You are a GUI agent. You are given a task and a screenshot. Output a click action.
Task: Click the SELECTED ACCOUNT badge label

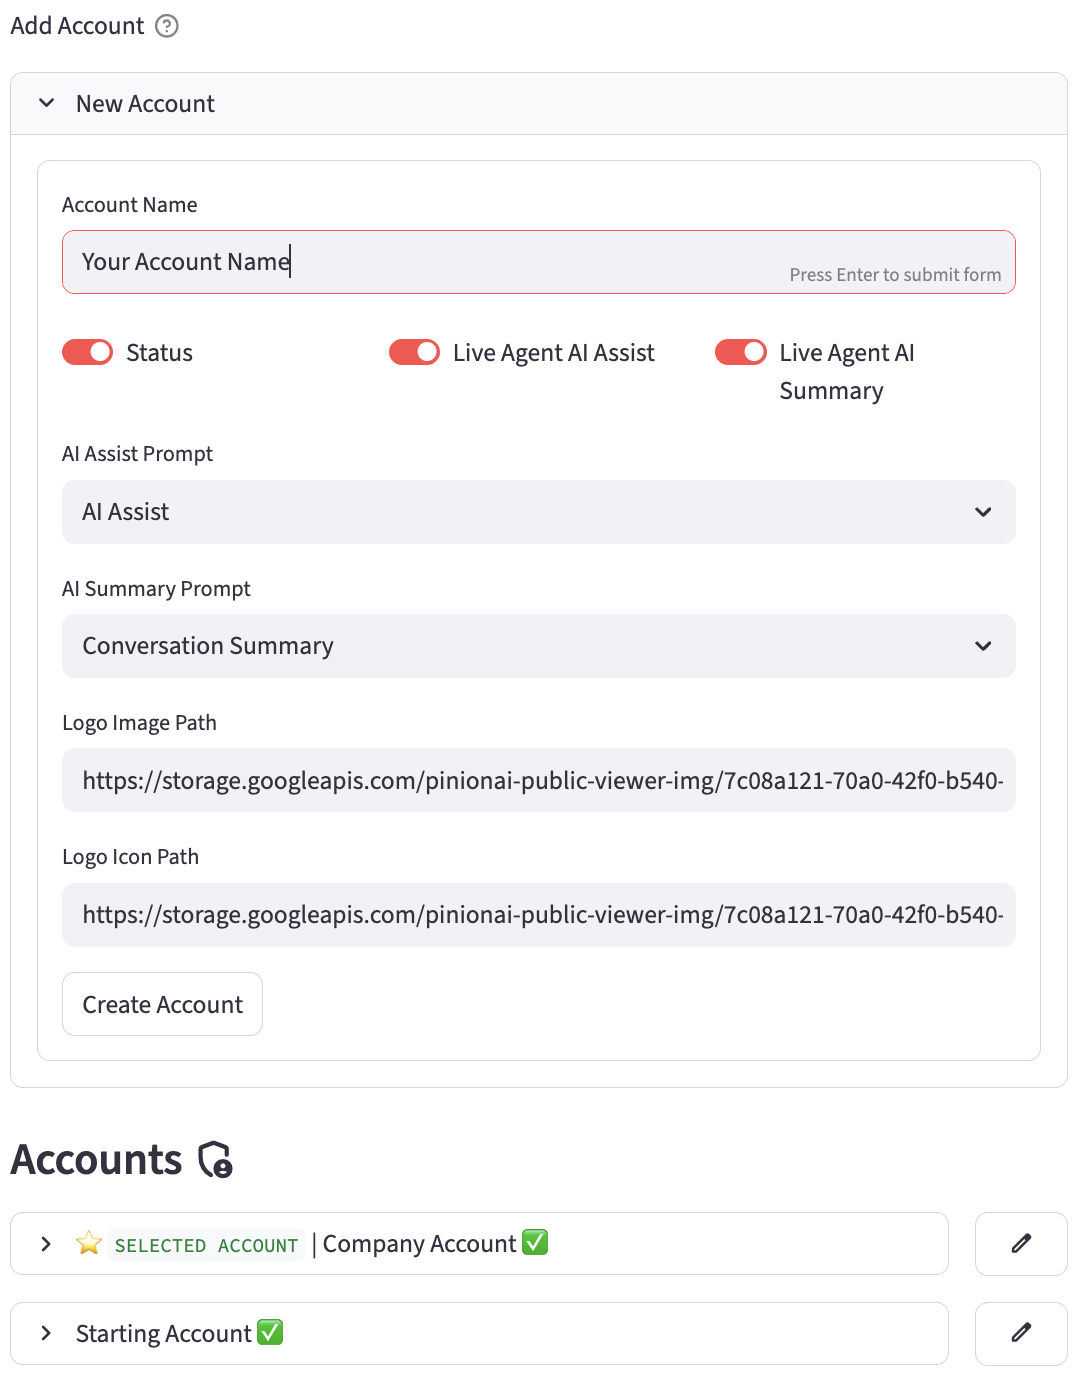pos(206,1245)
